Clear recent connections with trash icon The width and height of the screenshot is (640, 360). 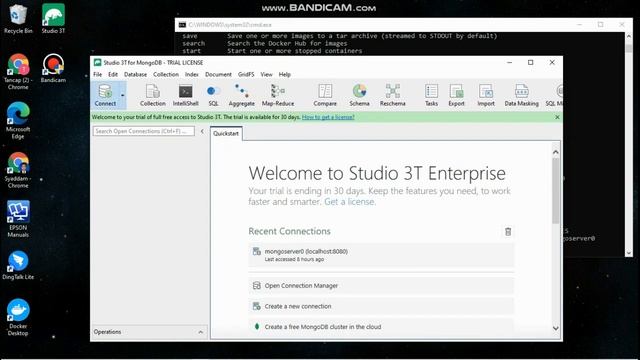pyautogui.click(x=508, y=231)
